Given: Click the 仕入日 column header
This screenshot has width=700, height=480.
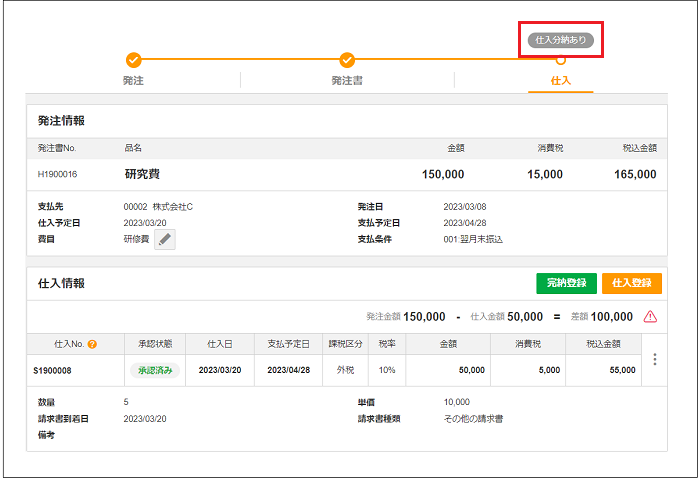Looking at the screenshot, I should click(x=220, y=344).
